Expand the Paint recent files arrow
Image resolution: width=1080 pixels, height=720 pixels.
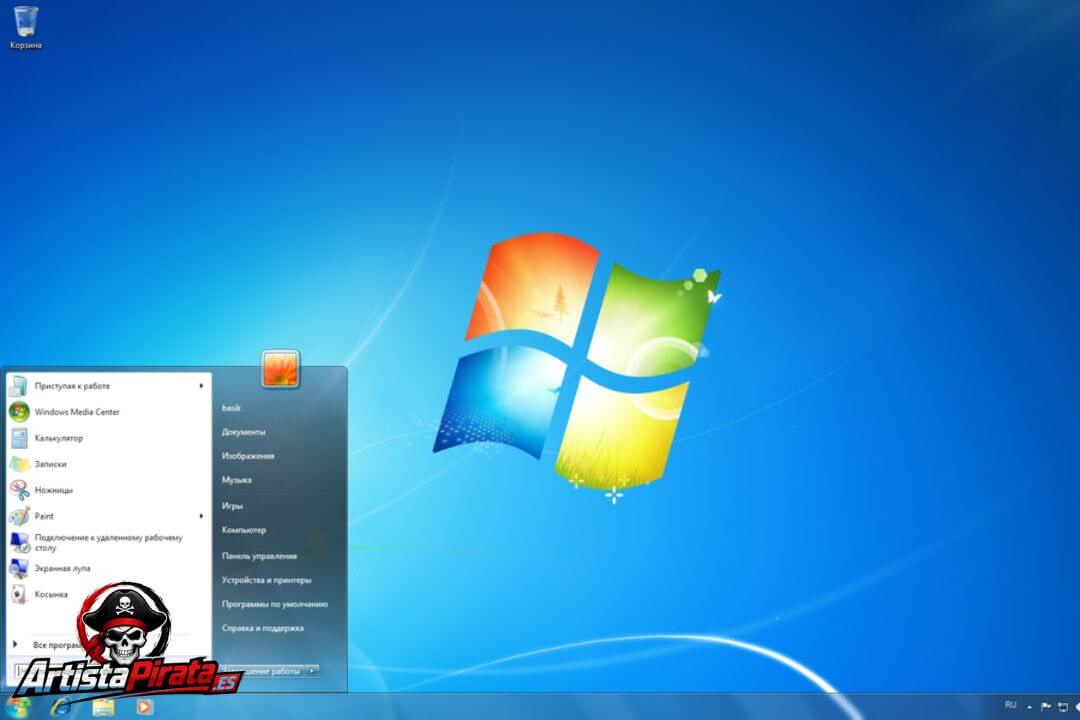201,516
